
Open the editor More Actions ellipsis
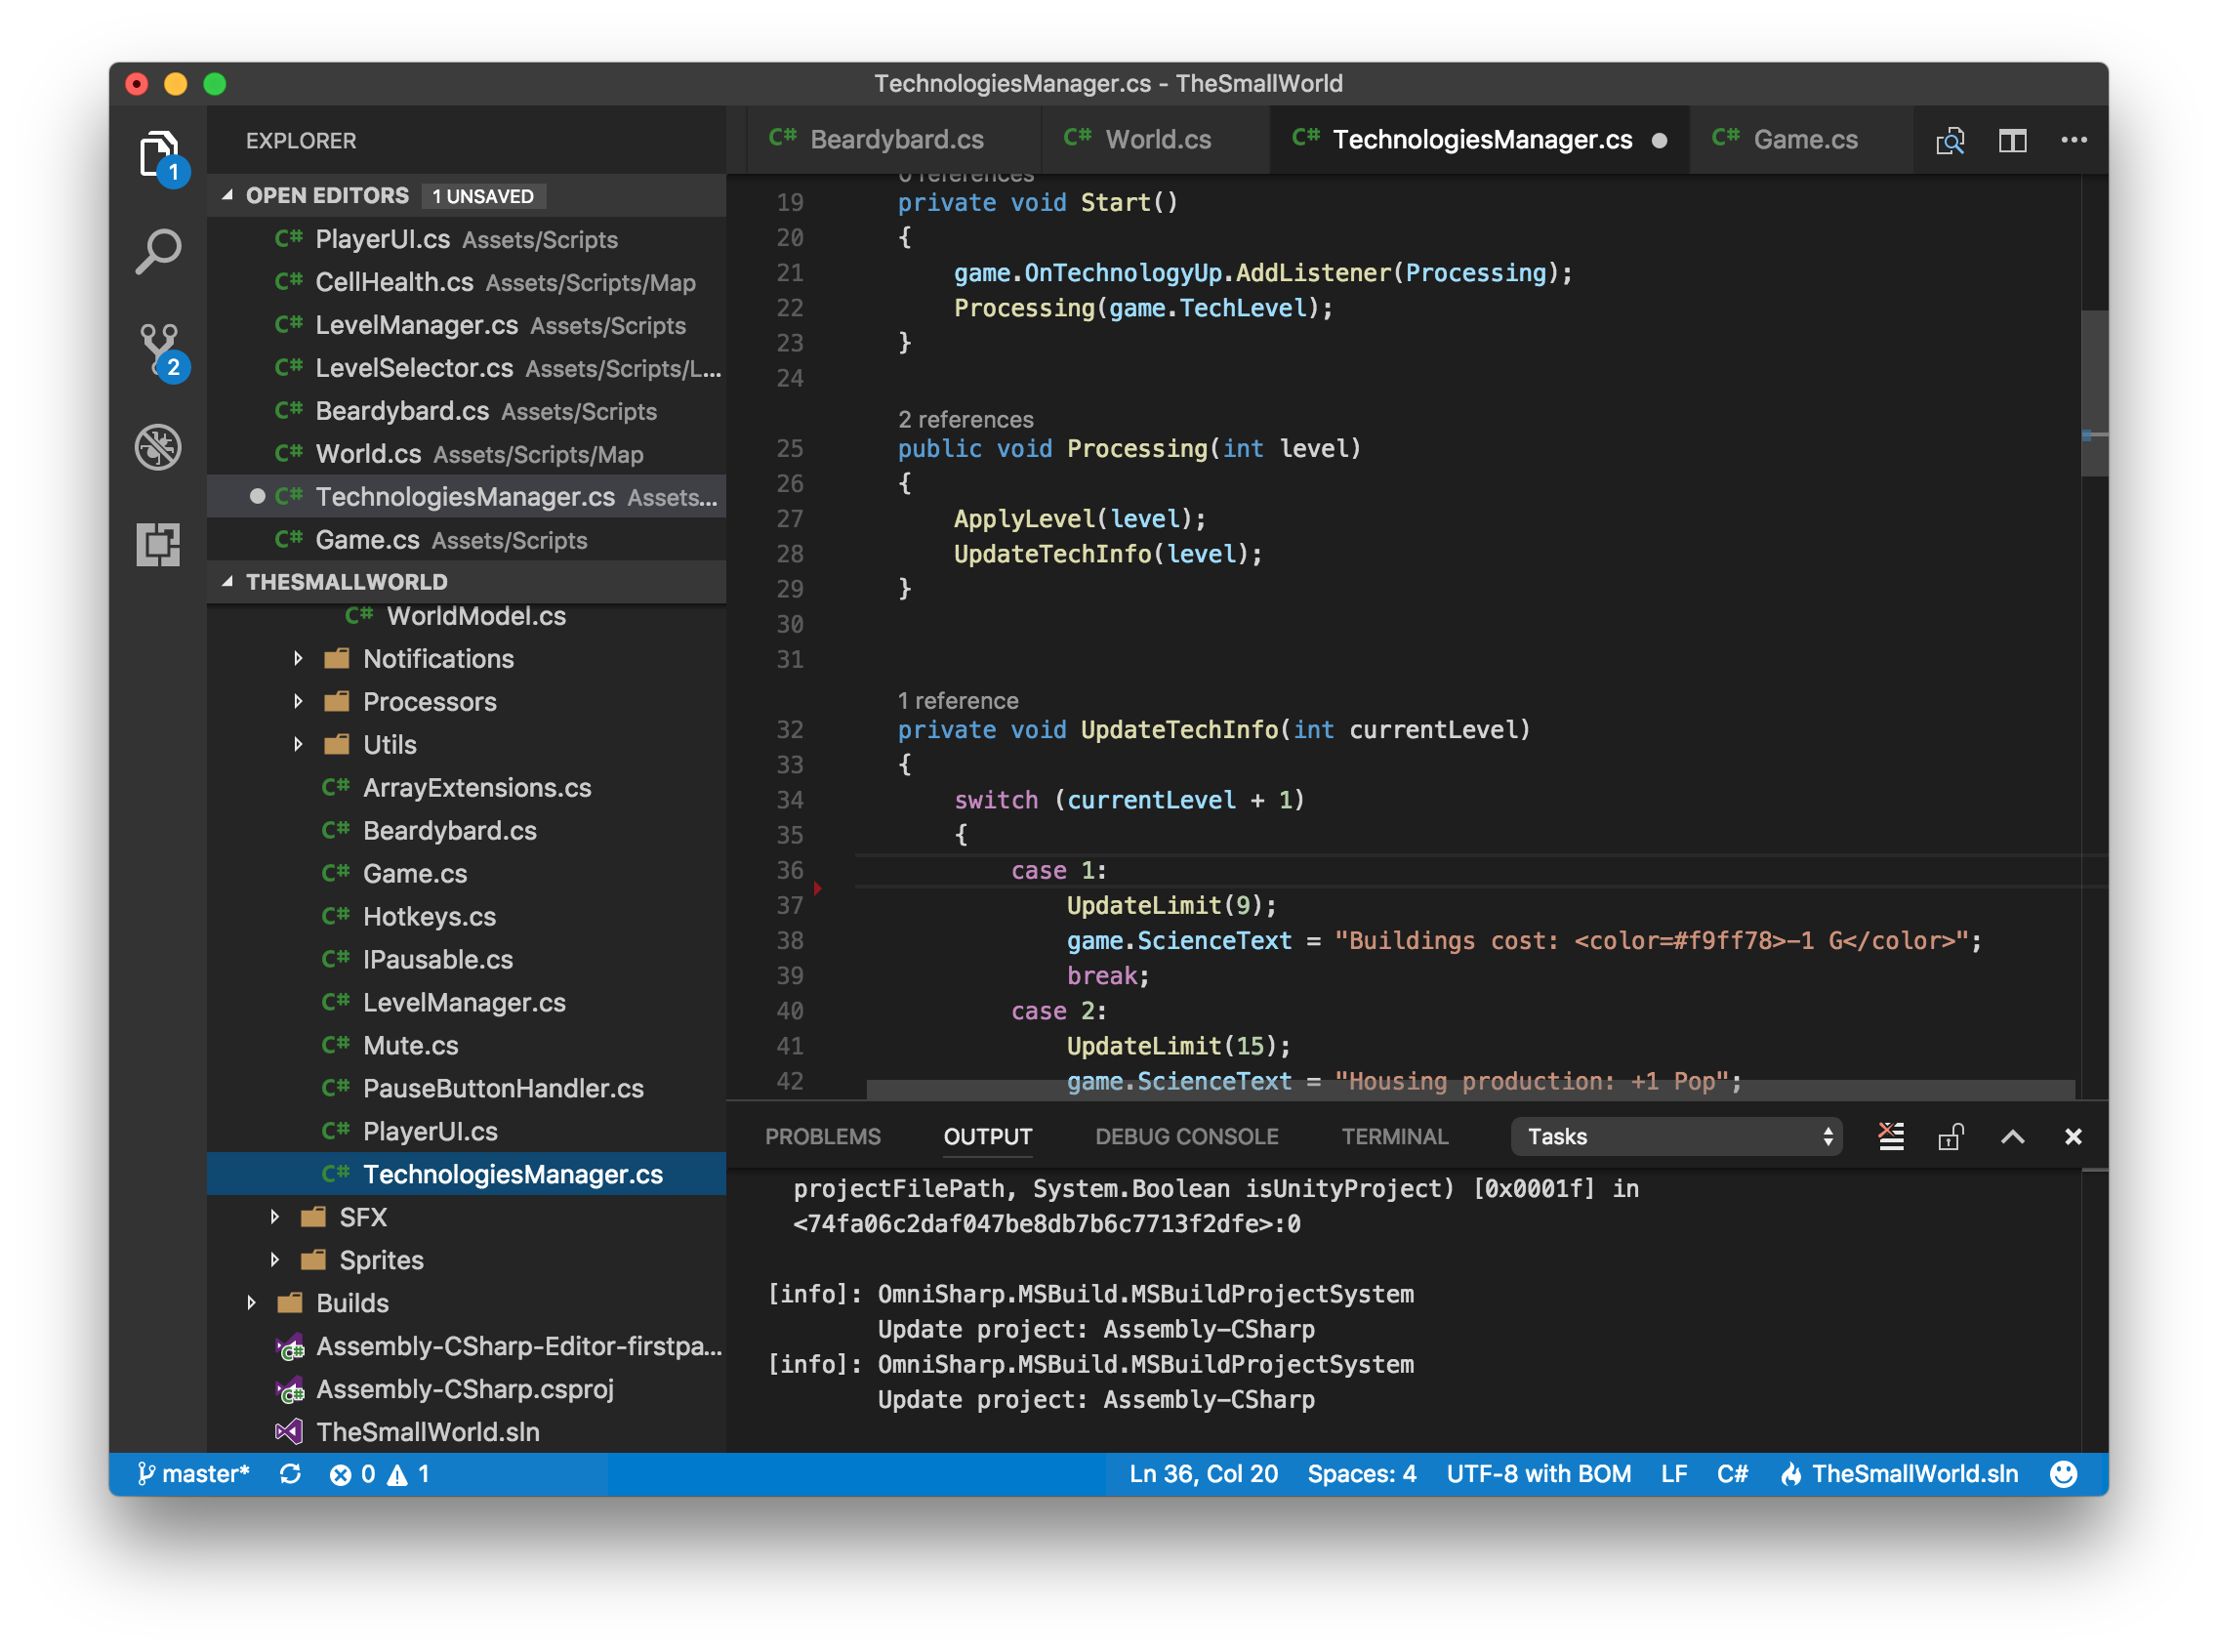coord(2074,140)
